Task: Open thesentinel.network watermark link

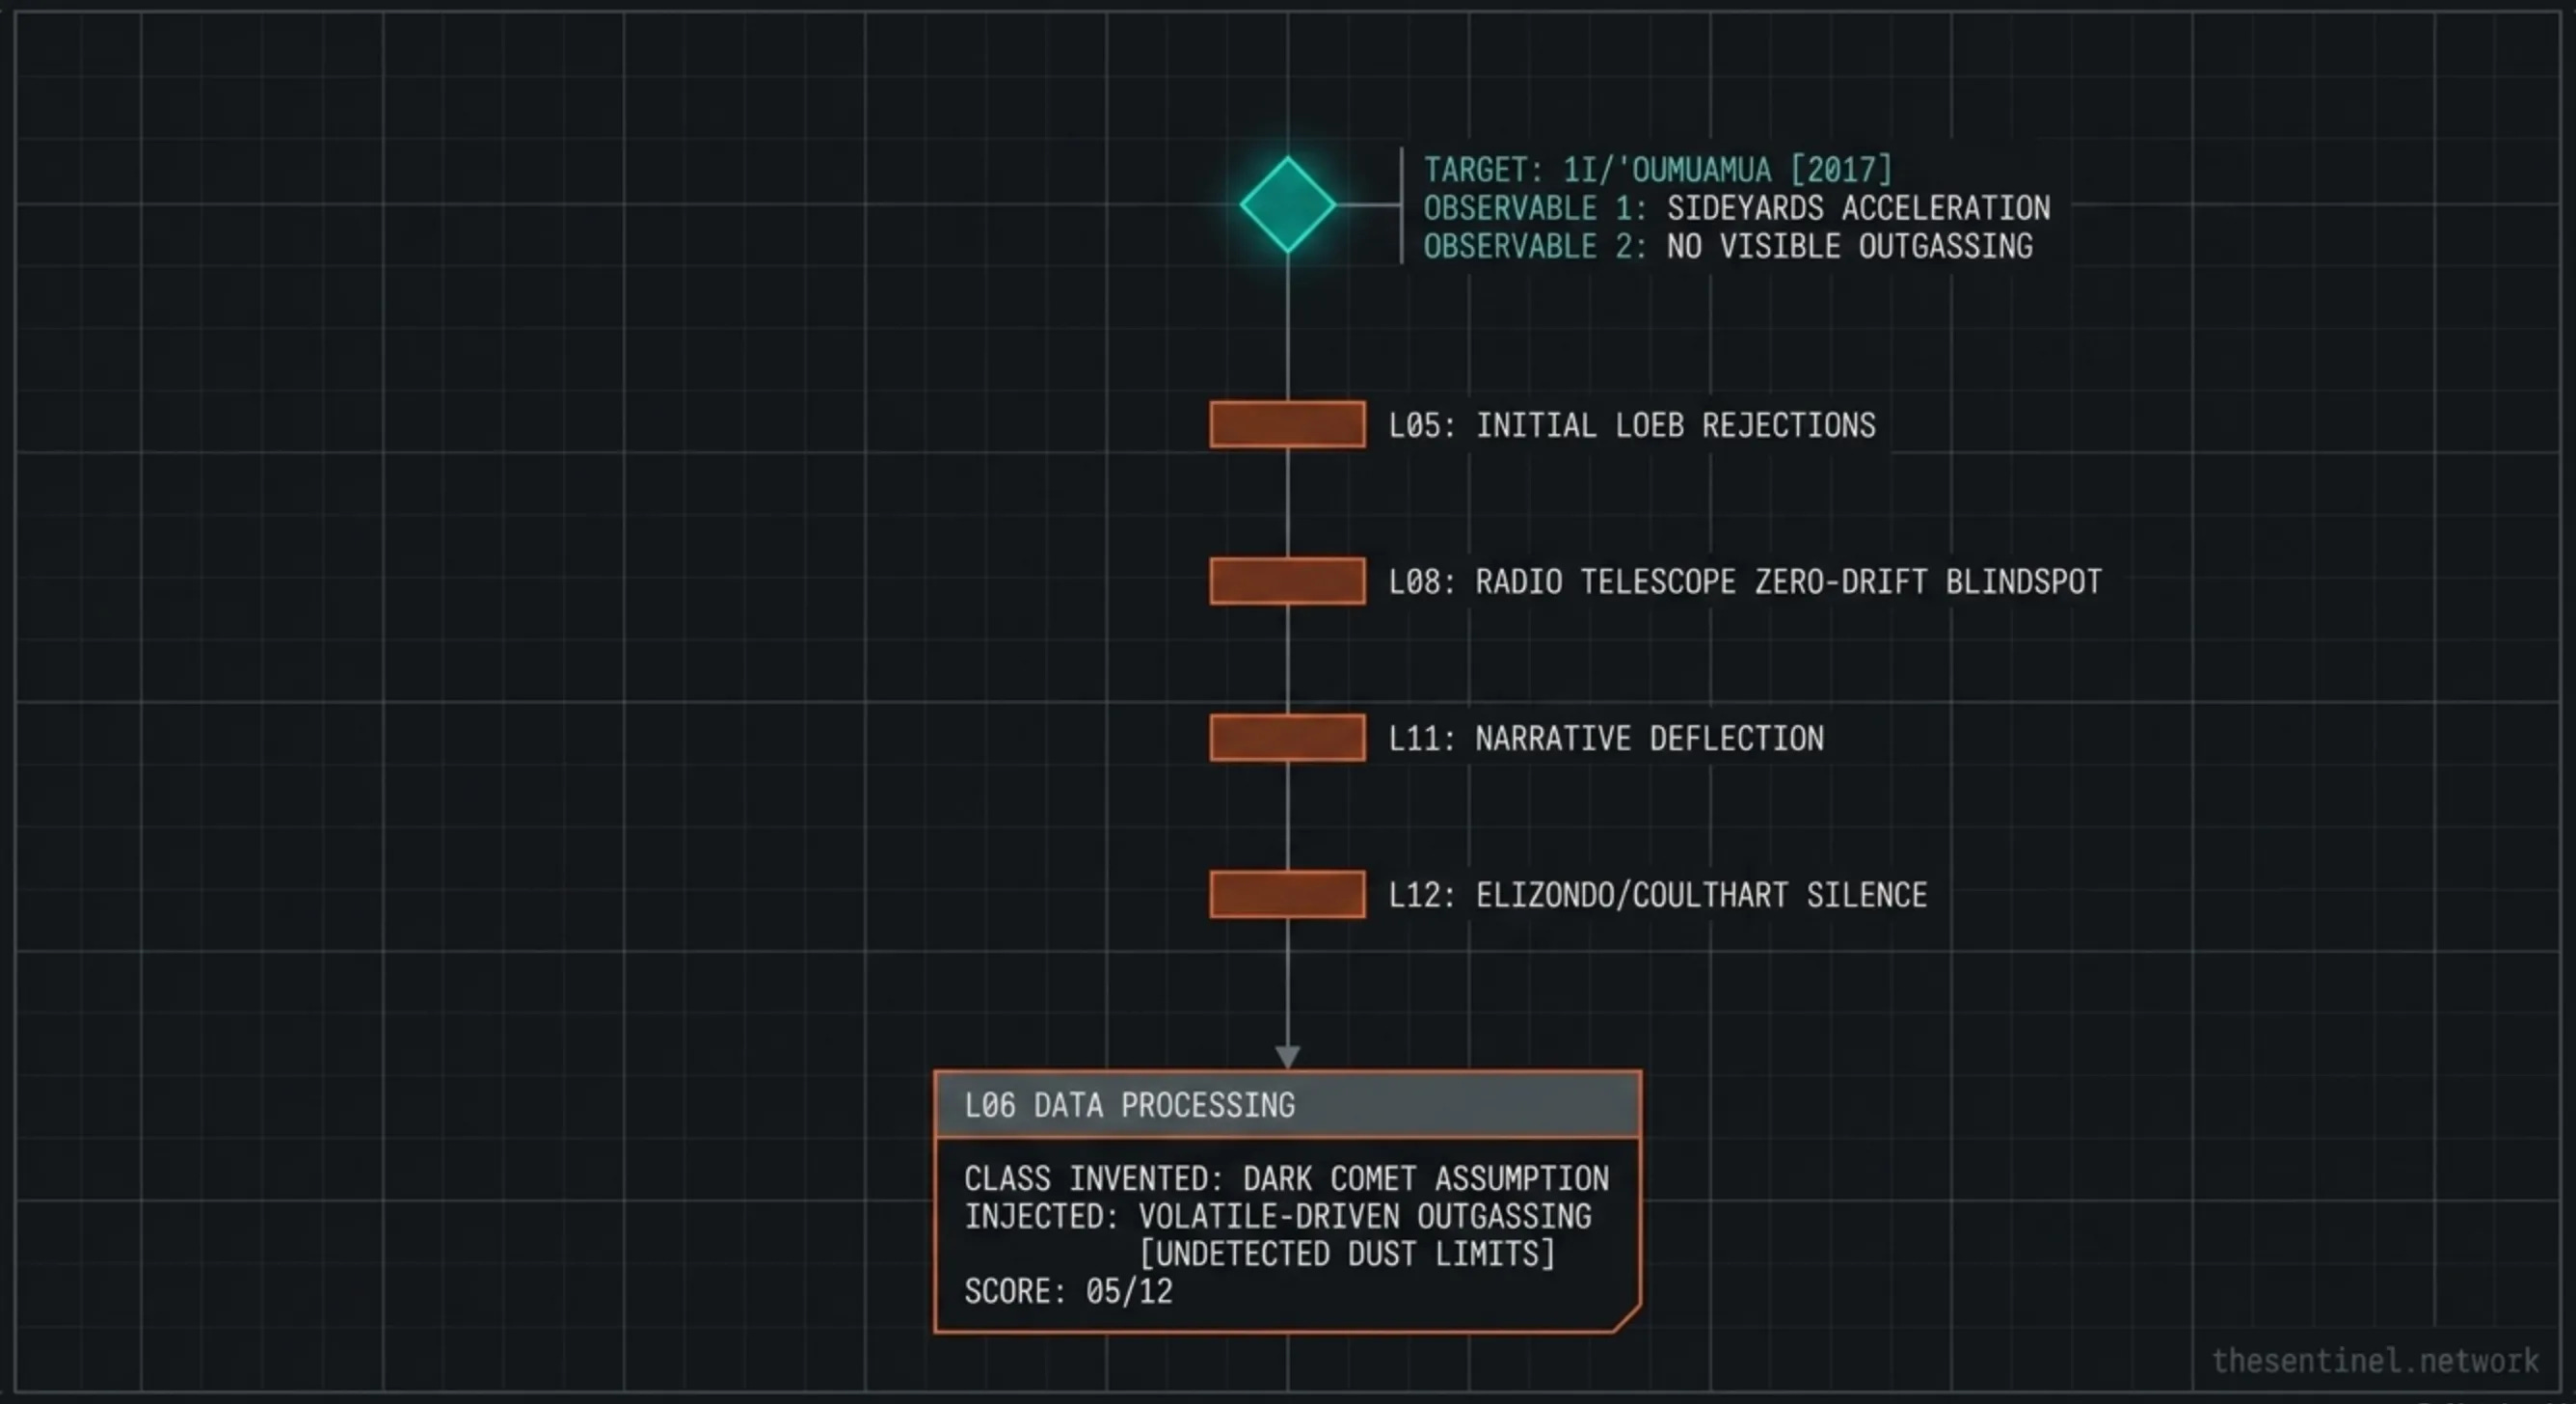Action: coord(2374,1360)
